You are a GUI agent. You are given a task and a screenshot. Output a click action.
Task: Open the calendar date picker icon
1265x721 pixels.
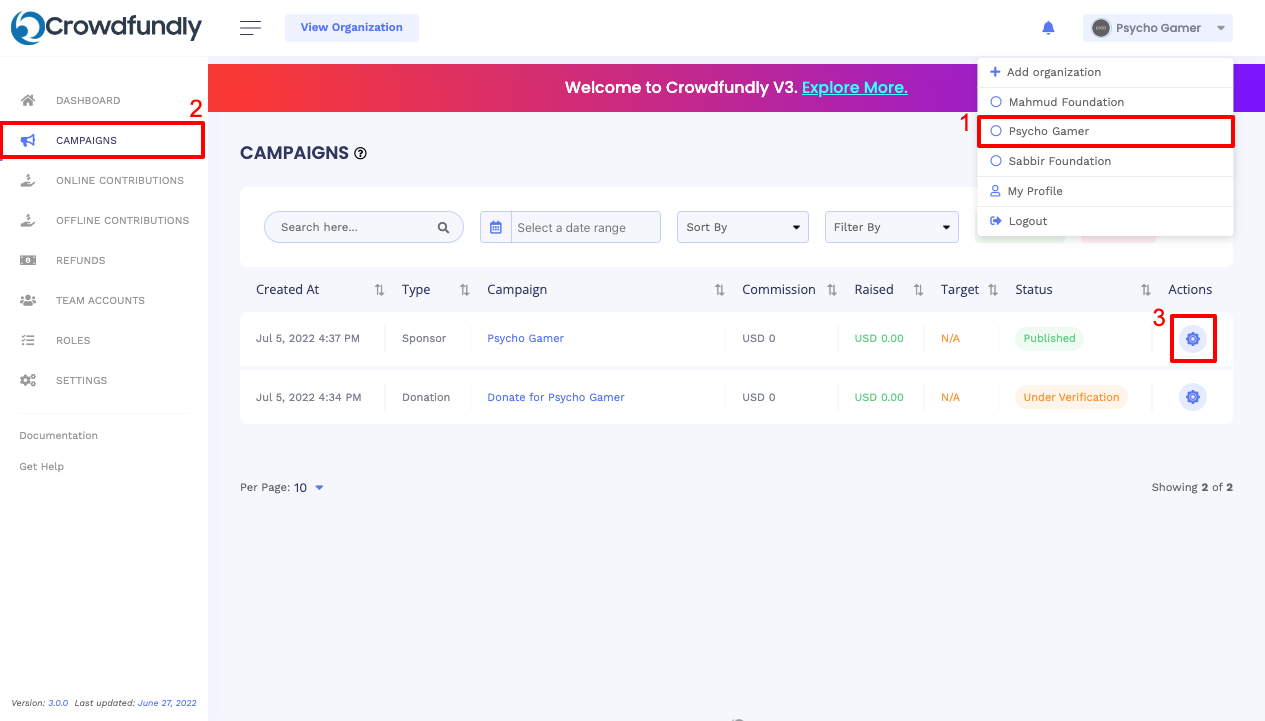[x=496, y=227]
